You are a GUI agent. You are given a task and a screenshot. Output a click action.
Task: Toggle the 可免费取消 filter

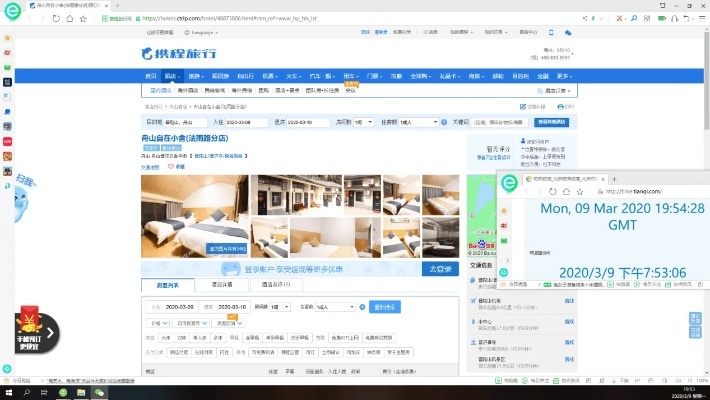[263, 352]
